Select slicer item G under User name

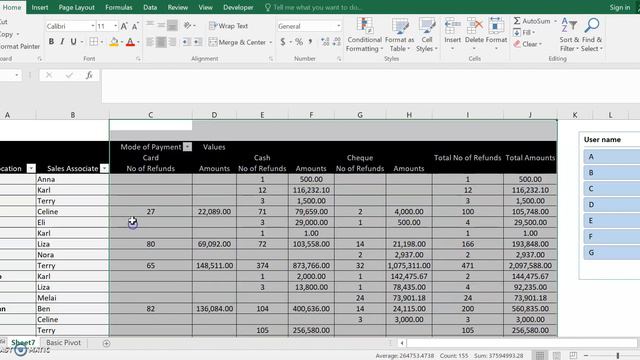click(x=611, y=252)
